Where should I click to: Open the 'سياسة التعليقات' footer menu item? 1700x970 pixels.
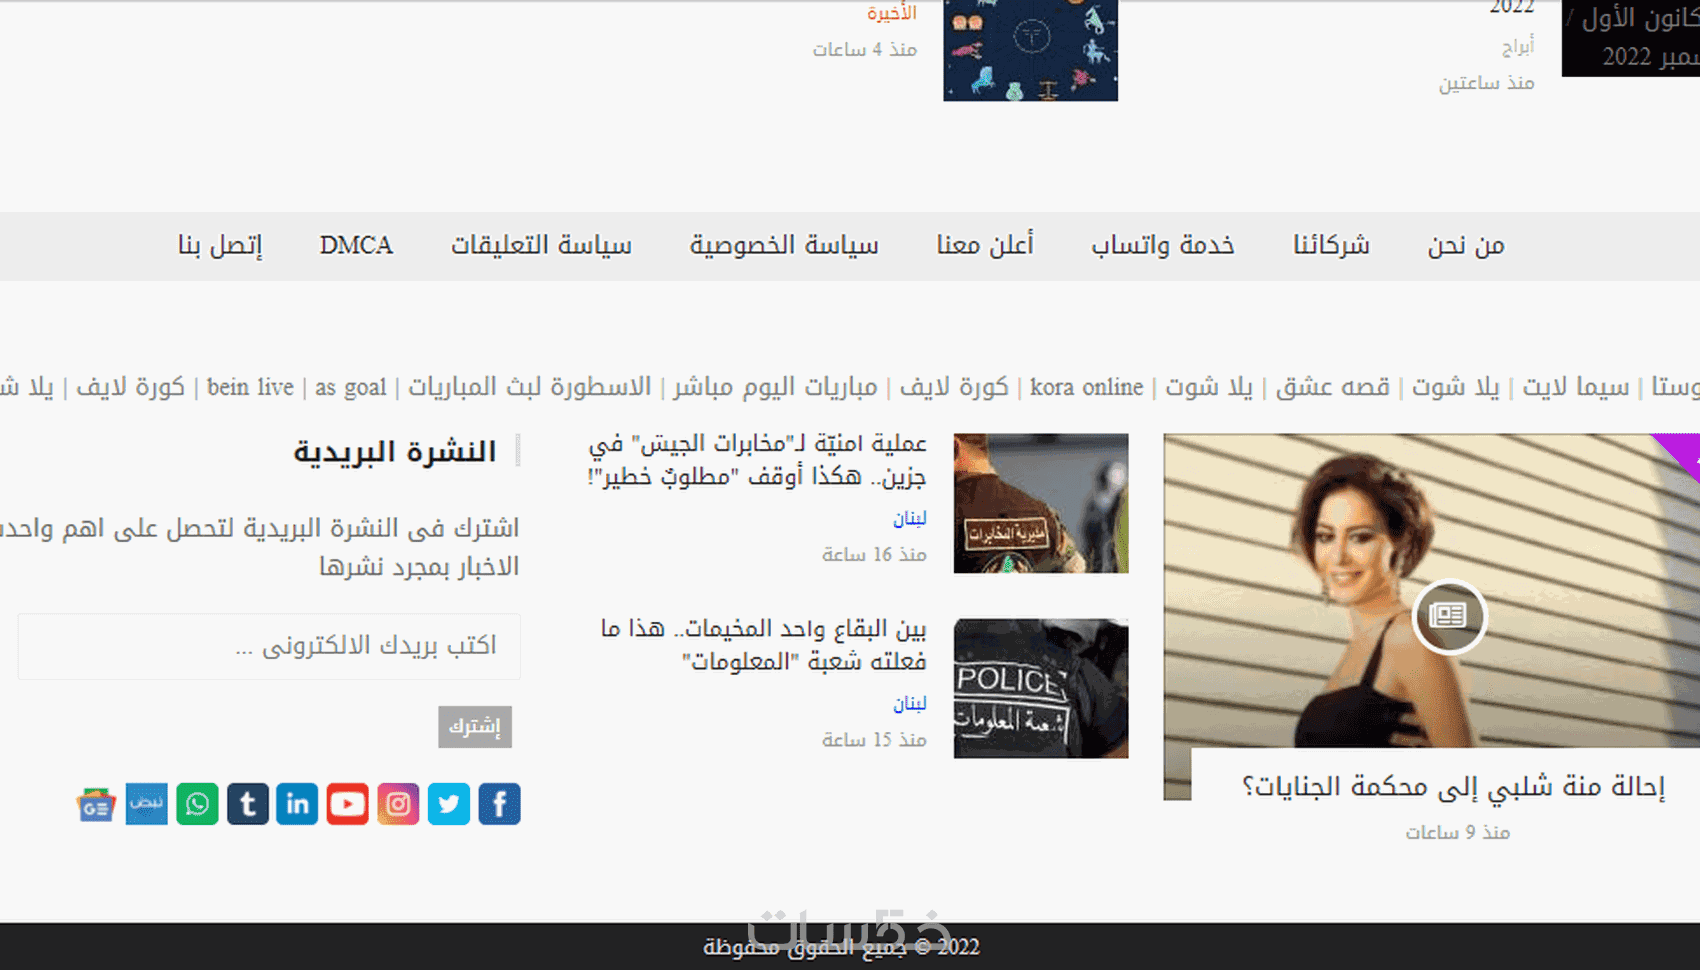pyautogui.click(x=541, y=246)
